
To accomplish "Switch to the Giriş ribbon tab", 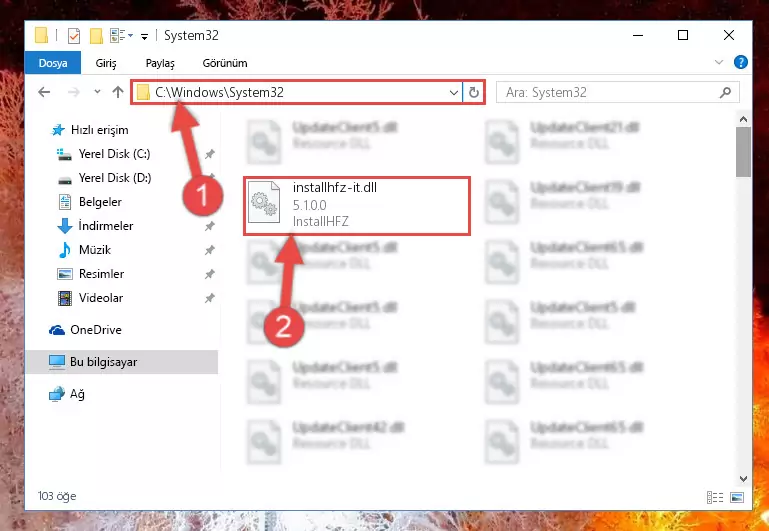I will (106, 63).
